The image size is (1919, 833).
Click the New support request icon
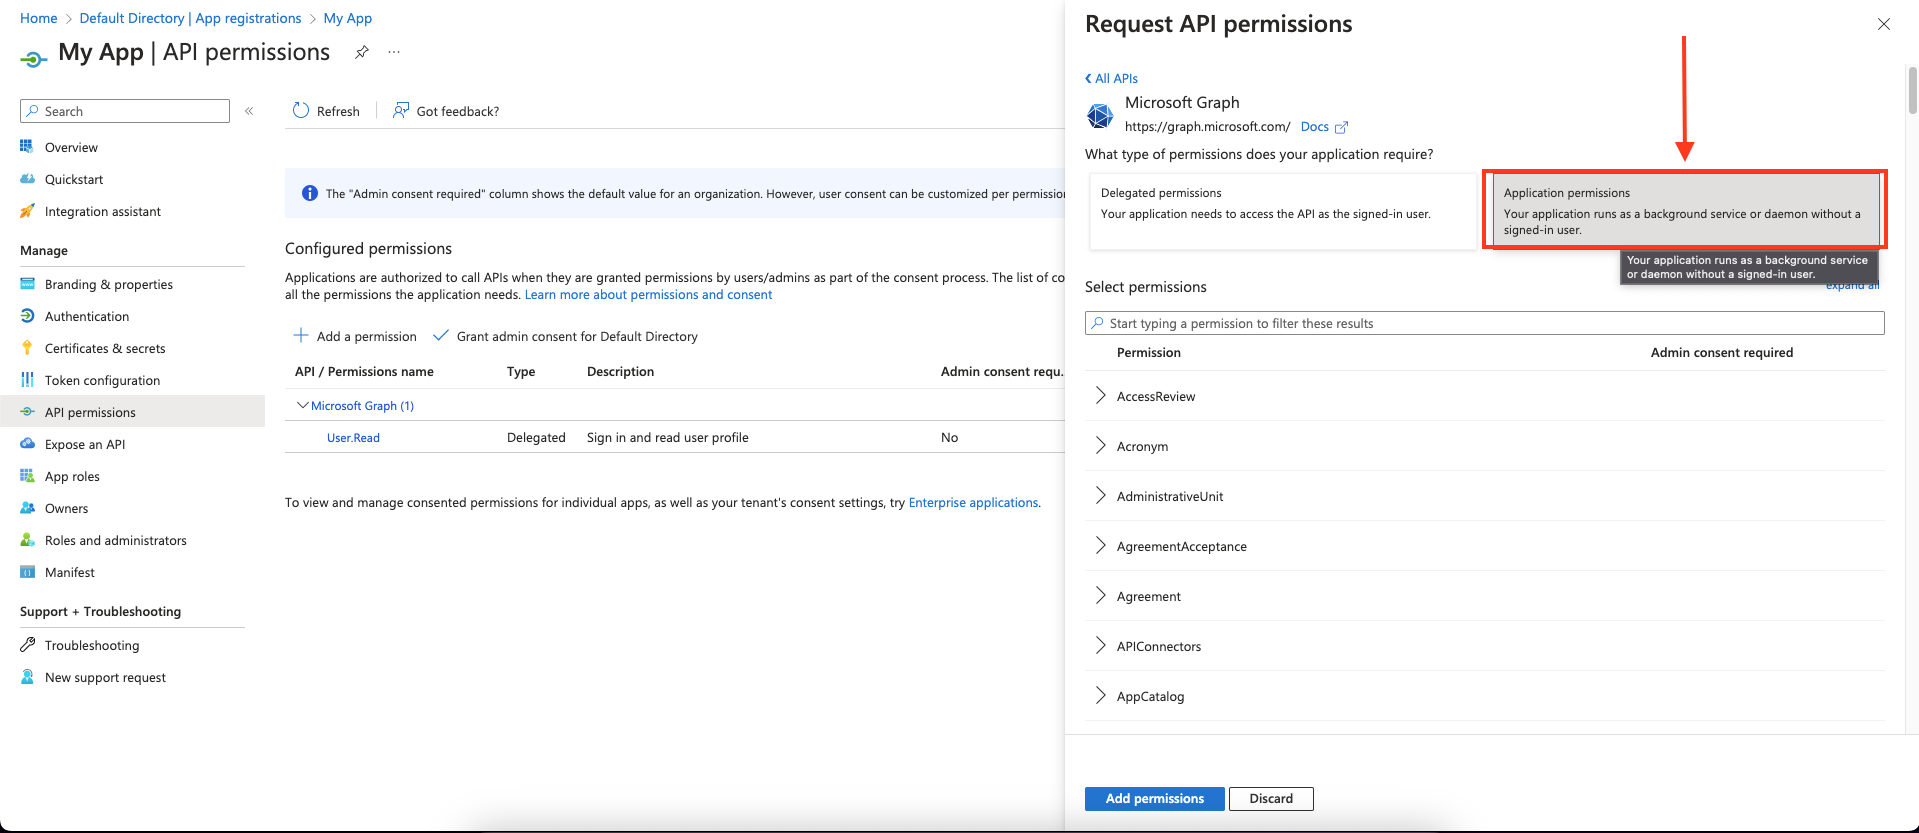point(27,677)
